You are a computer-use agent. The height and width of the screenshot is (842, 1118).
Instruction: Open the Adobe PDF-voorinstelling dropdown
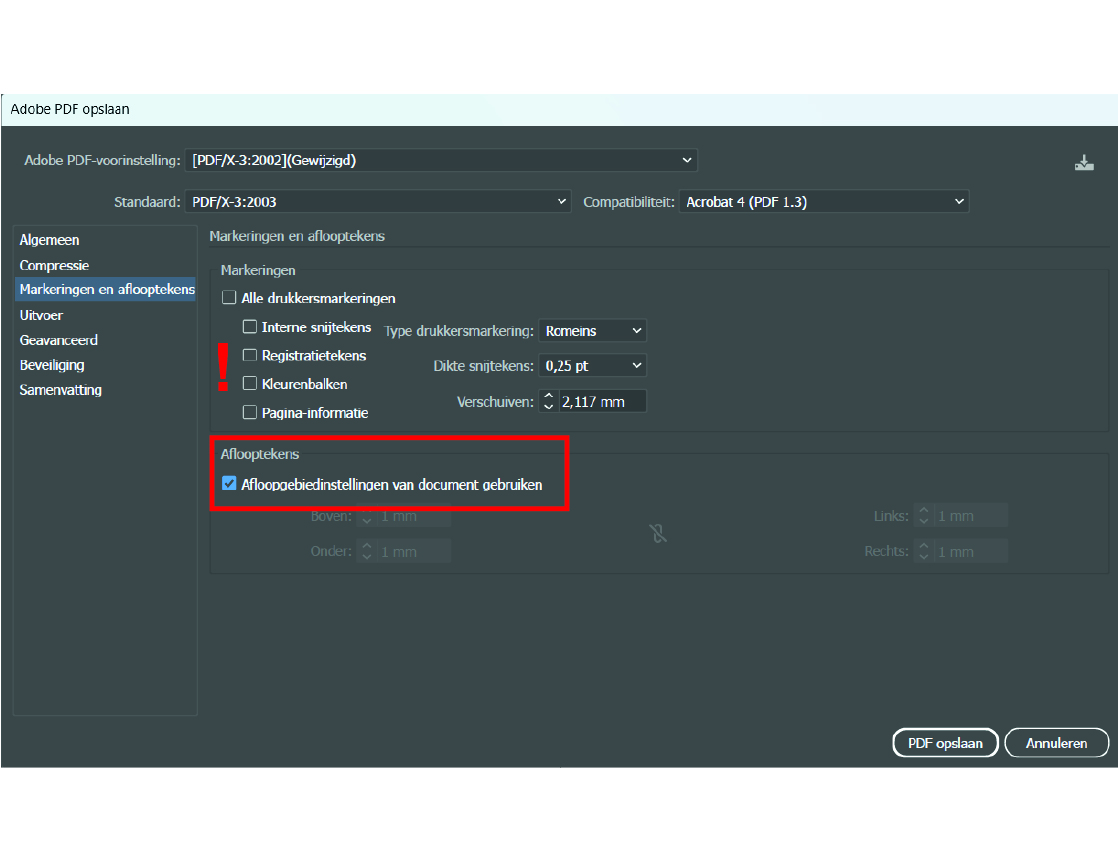click(441, 160)
